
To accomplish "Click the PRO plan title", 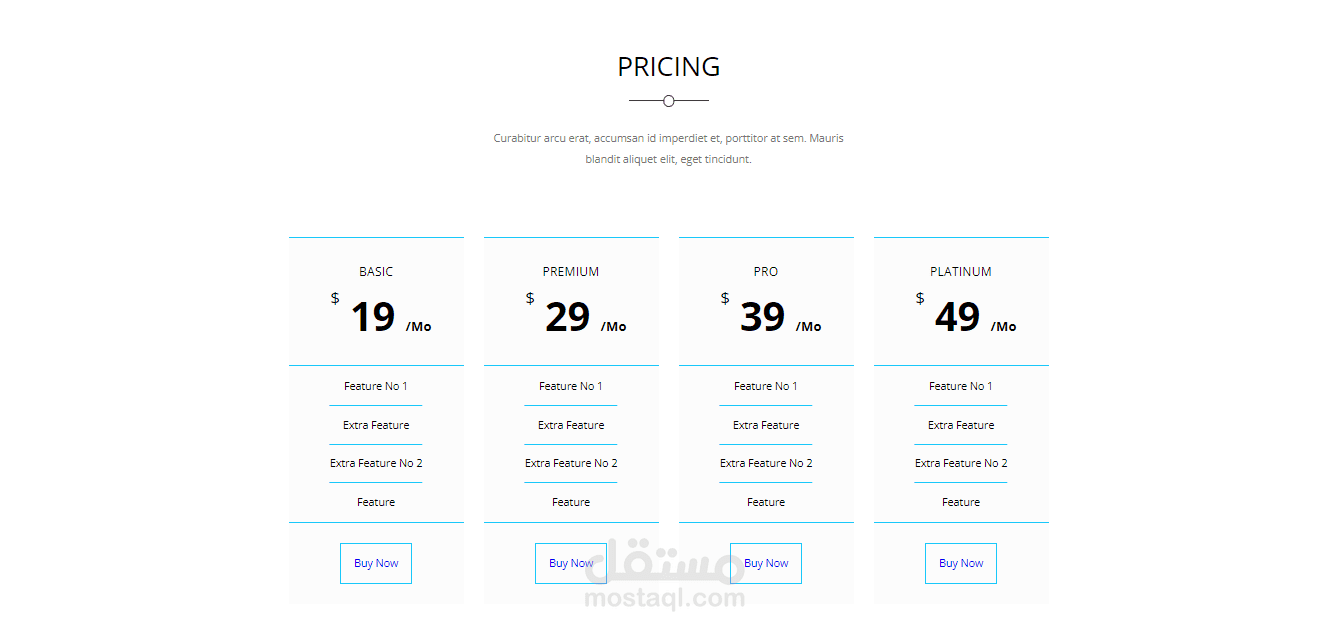I will [x=766, y=272].
